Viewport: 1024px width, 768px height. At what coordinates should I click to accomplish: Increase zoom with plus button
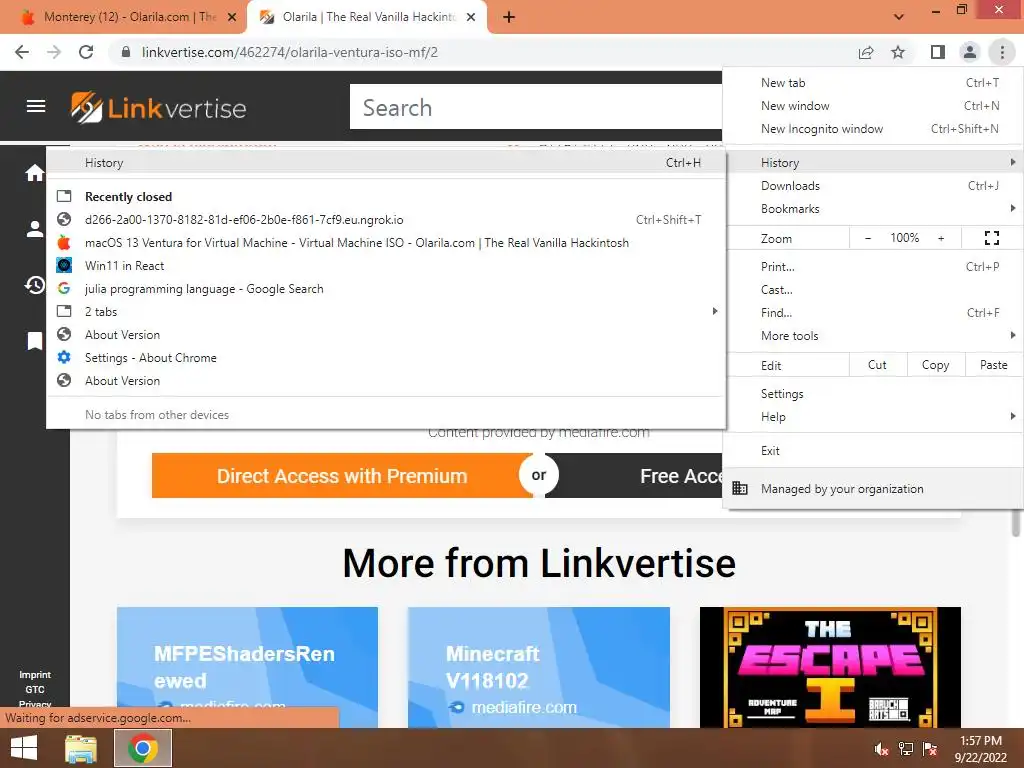tap(941, 238)
